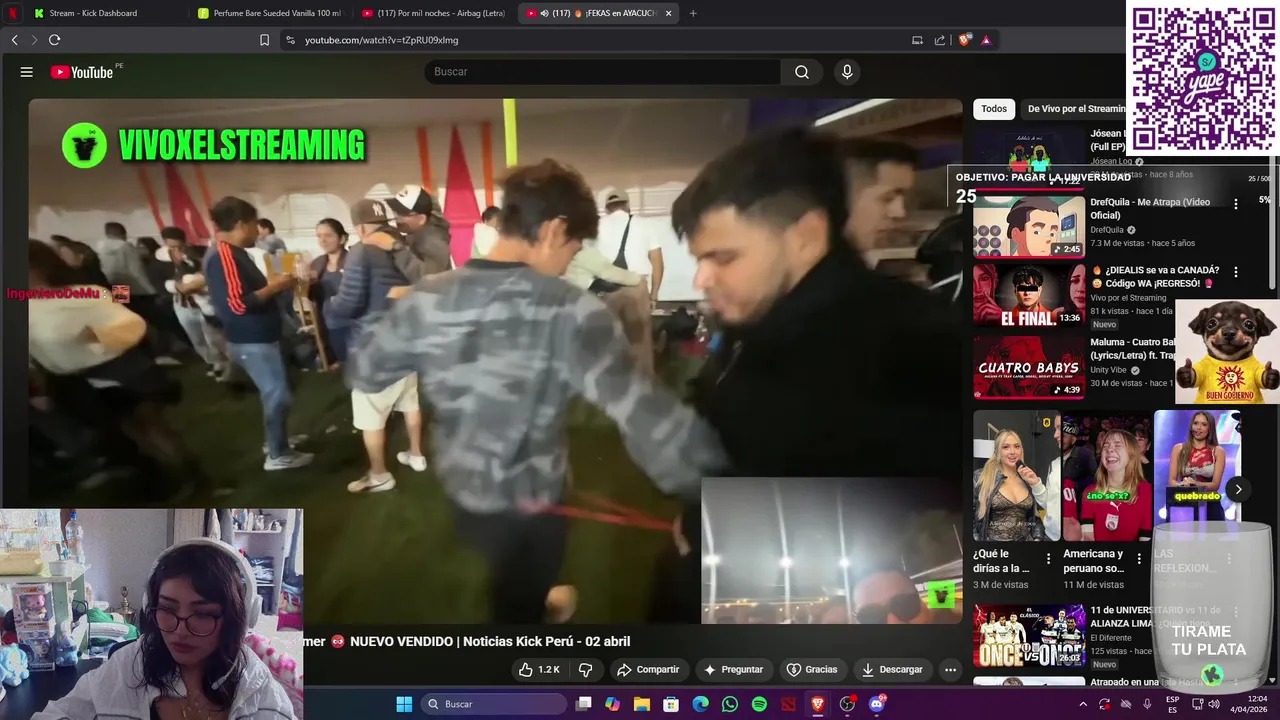Open Windows Start menu
The width and height of the screenshot is (1280, 720).
pos(404,704)
